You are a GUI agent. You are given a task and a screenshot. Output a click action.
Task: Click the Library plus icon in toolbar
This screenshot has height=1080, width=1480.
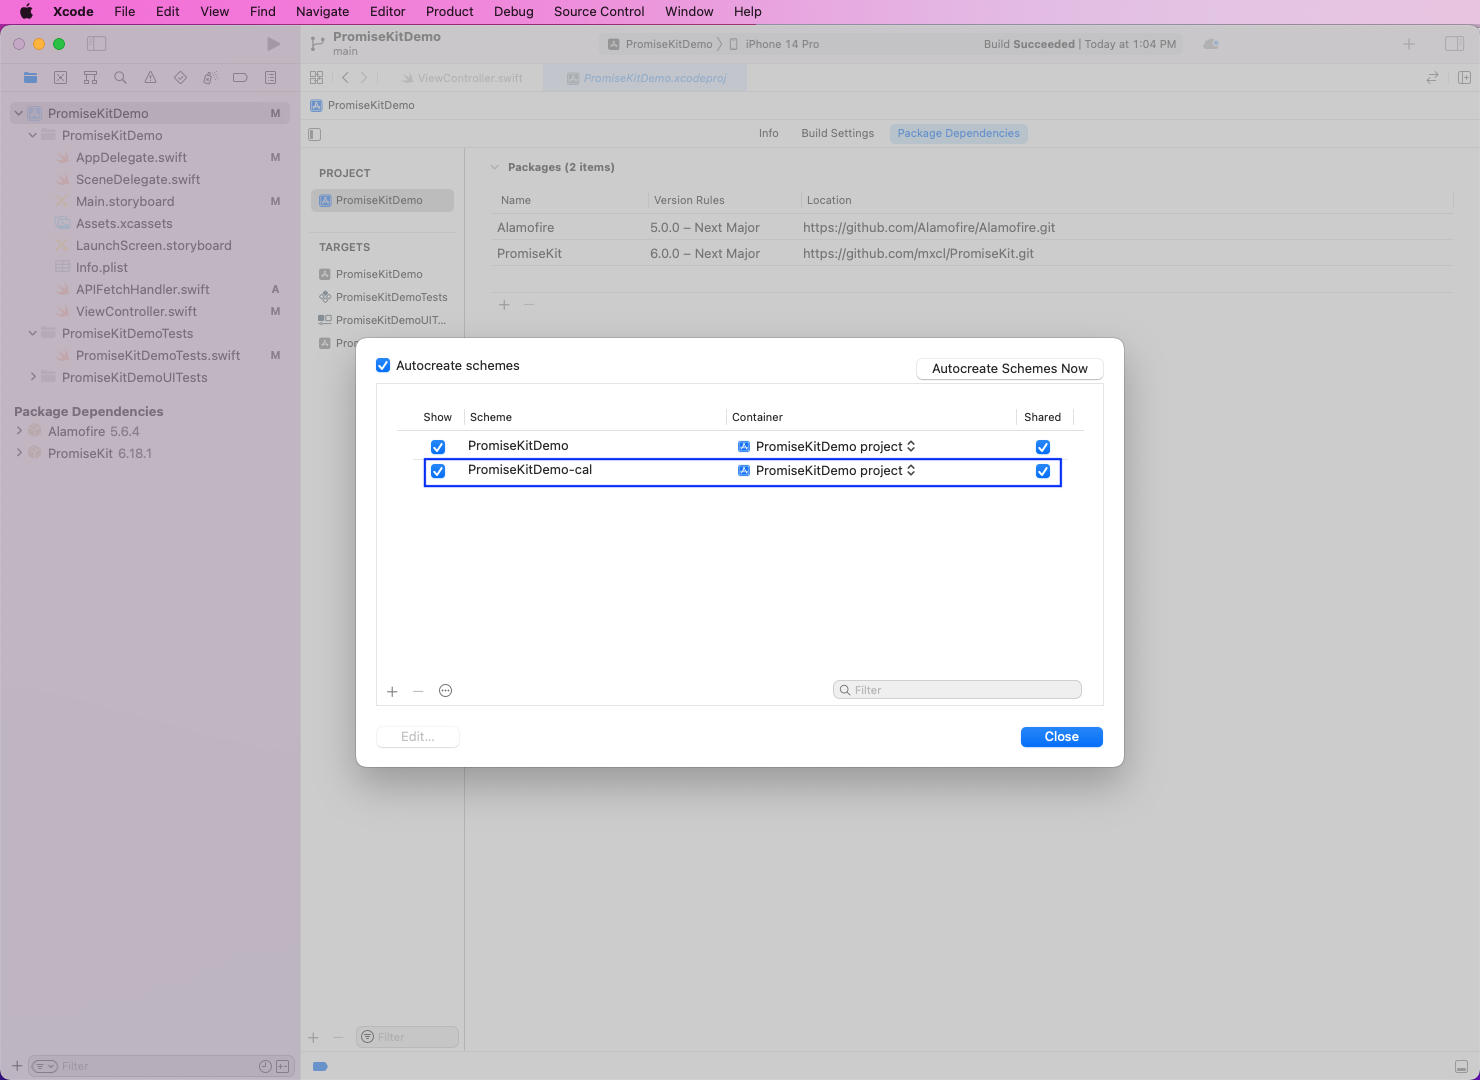click(1408, 44)
